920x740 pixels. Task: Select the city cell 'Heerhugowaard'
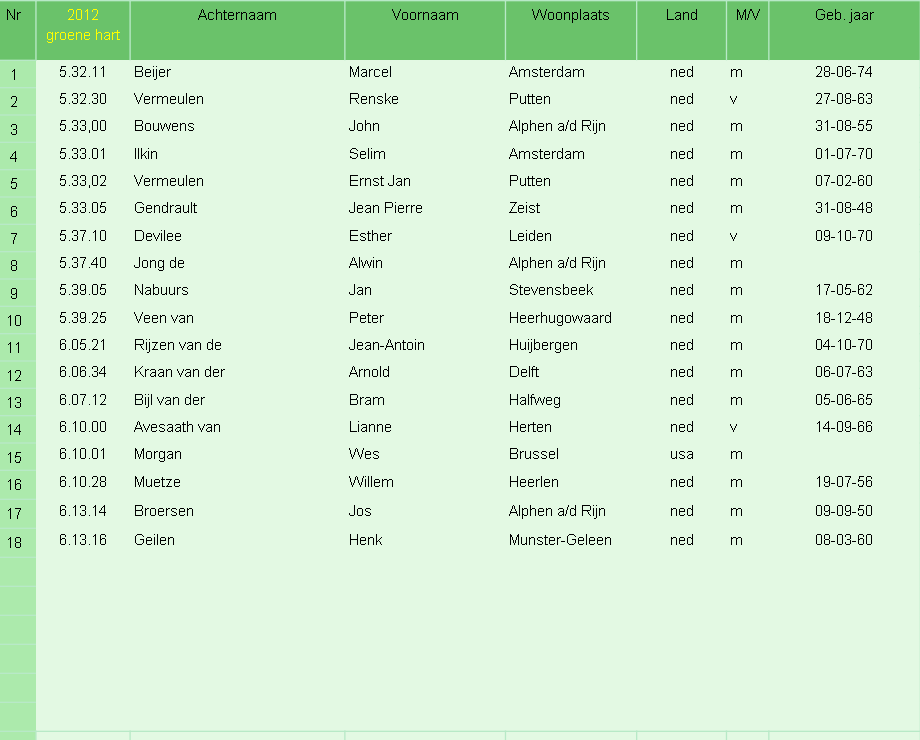point(560,318)
